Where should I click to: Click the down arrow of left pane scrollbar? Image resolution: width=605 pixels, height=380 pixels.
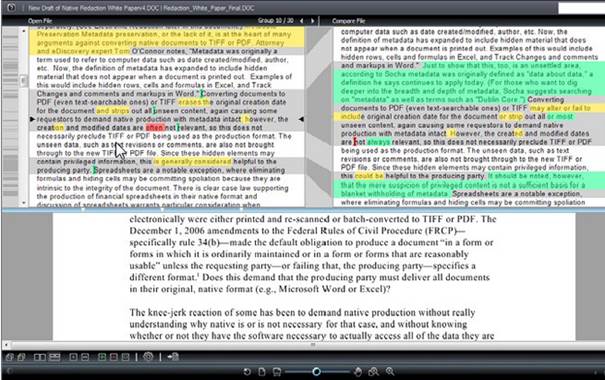(24, 203)
